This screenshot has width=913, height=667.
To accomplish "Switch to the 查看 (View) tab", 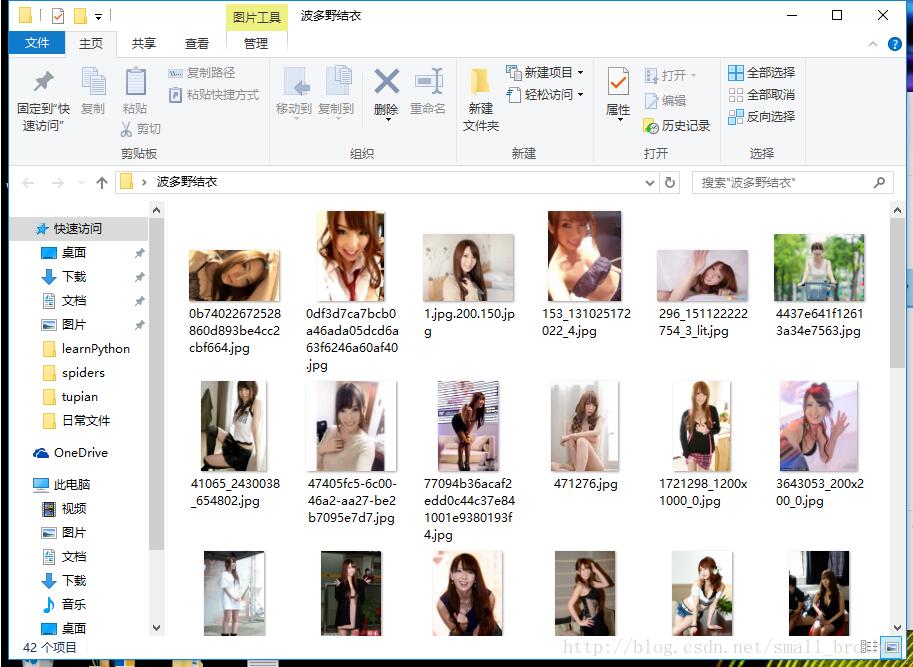I will coord(197,44).
